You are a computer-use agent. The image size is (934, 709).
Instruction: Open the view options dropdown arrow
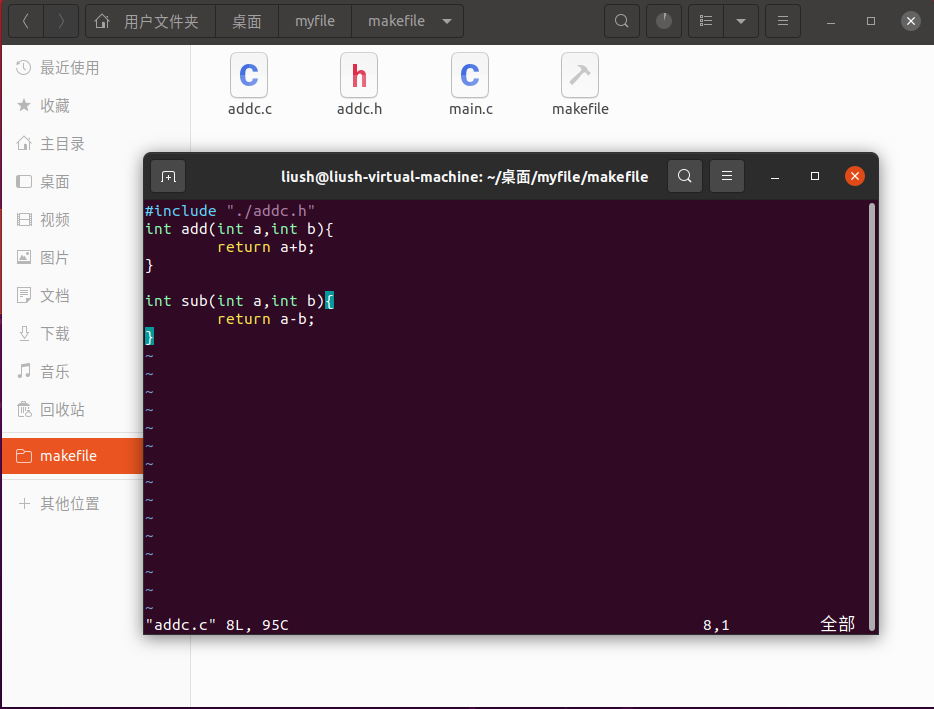(741, 20)
